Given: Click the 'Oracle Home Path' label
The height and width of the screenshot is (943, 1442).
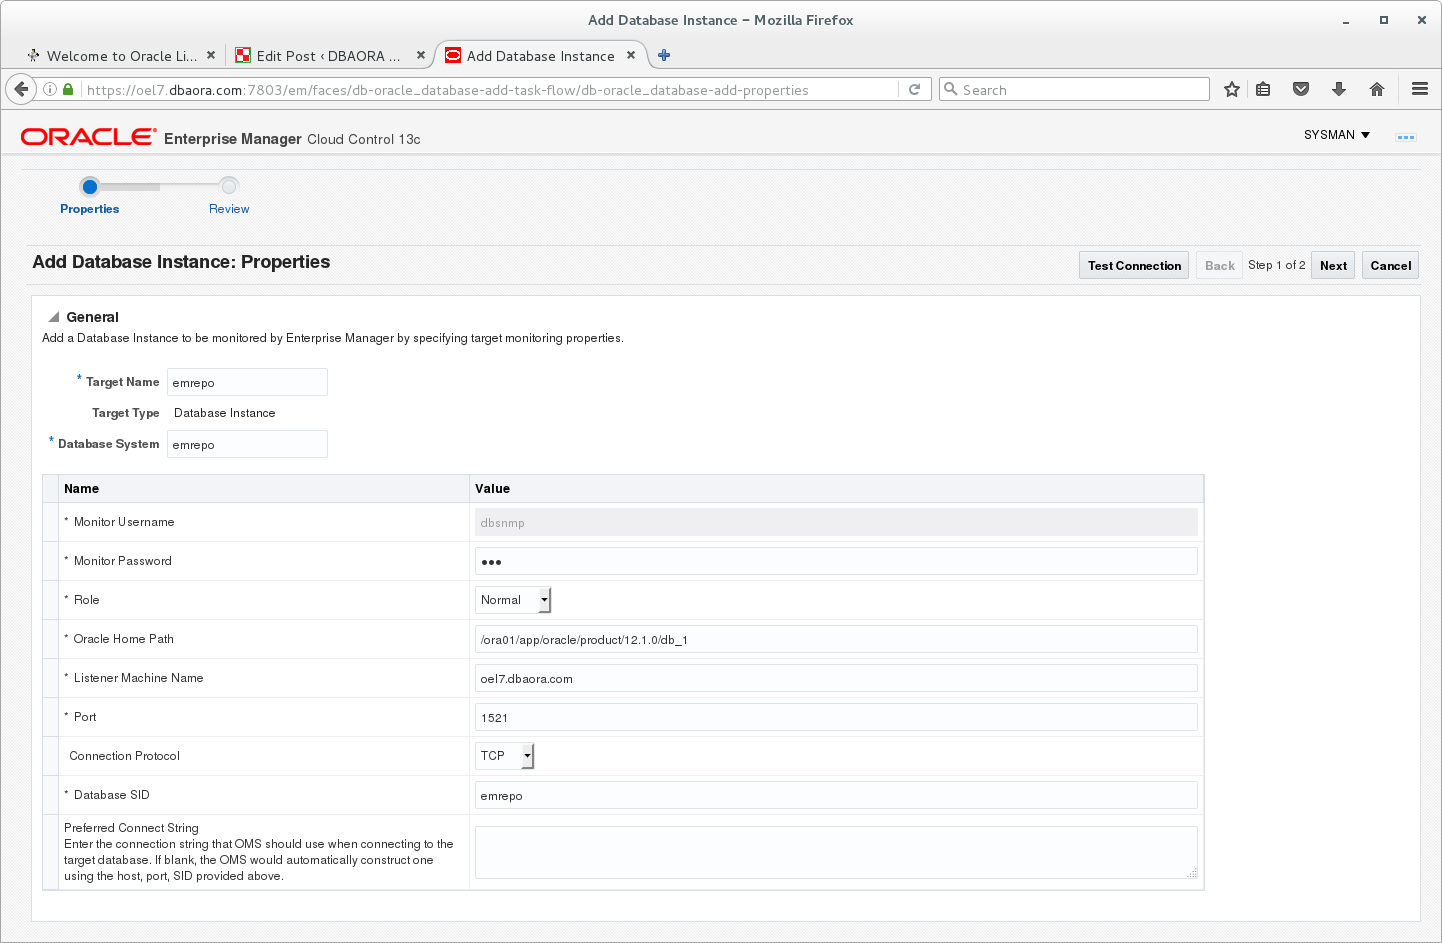Looking at the screenshot, I should [123, 639].
